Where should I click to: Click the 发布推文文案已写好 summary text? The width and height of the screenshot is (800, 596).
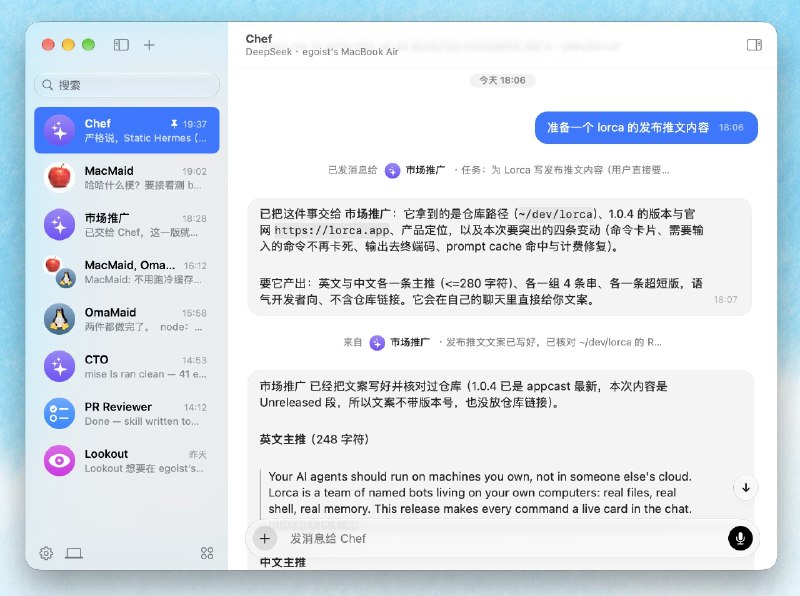click(554, 342)
